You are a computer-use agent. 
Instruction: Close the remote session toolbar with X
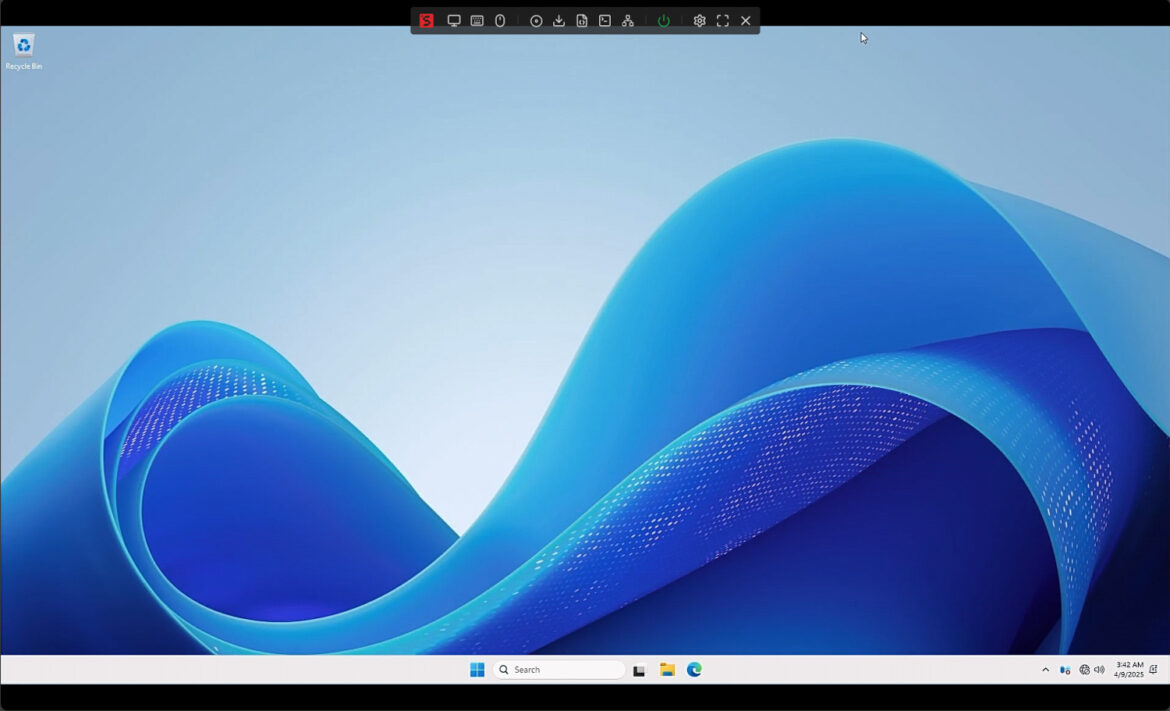(x=745, y=21)
